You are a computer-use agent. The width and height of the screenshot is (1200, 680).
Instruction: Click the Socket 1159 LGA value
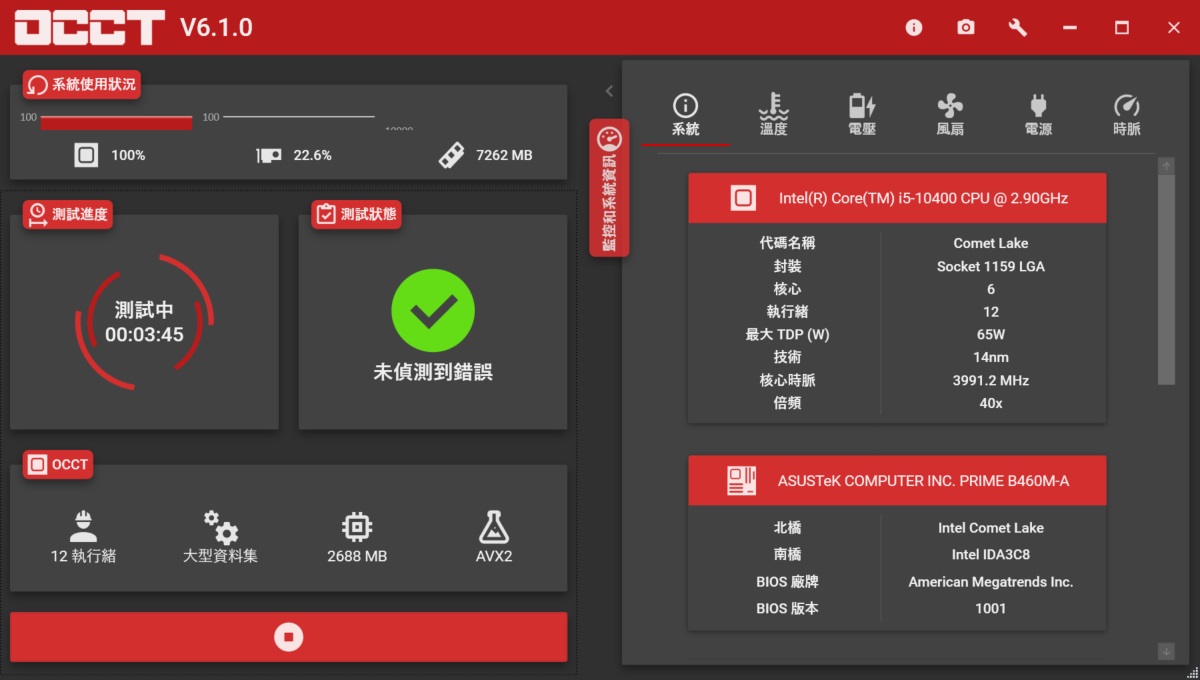click(991, 266)
